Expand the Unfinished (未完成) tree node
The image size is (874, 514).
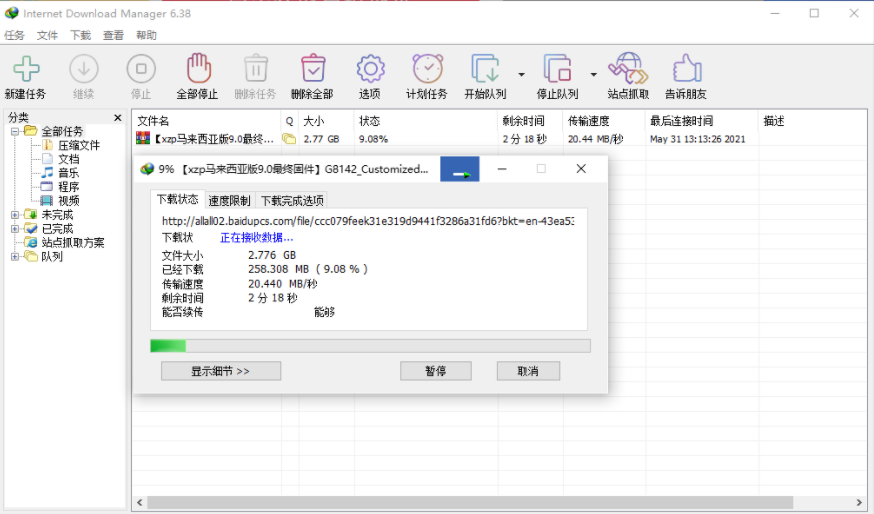[15, 215]
